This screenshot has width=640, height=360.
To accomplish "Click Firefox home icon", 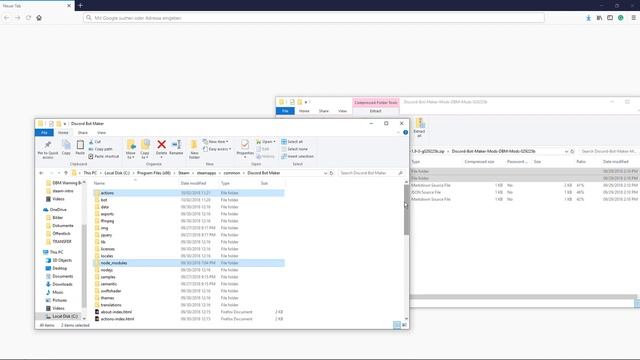I will click(x=39, y=18).
